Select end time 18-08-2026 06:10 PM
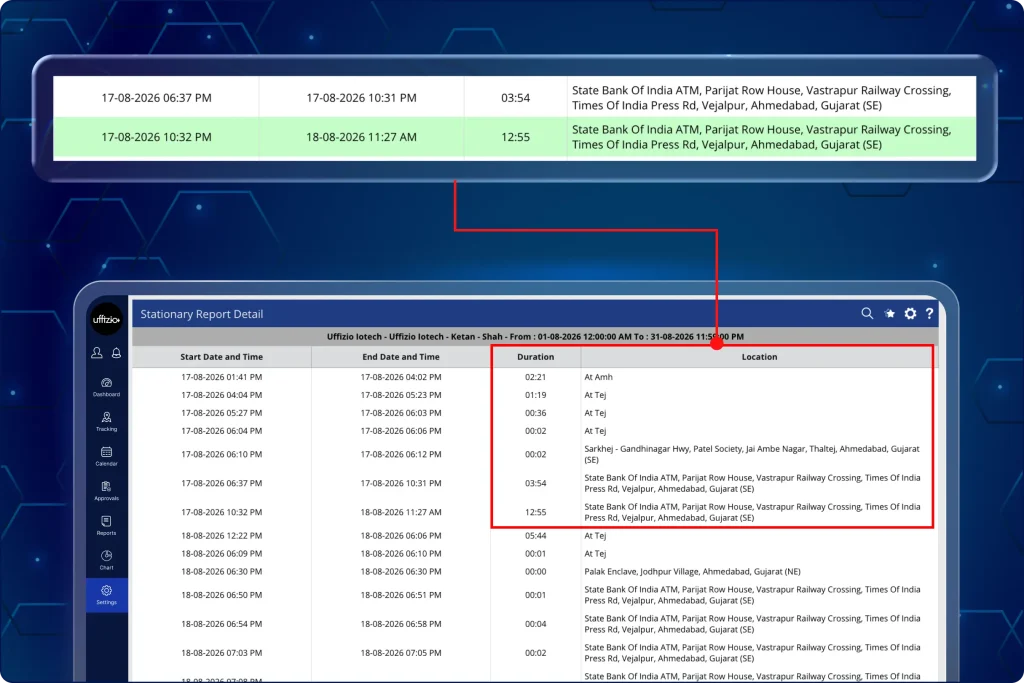 [401, 553]
